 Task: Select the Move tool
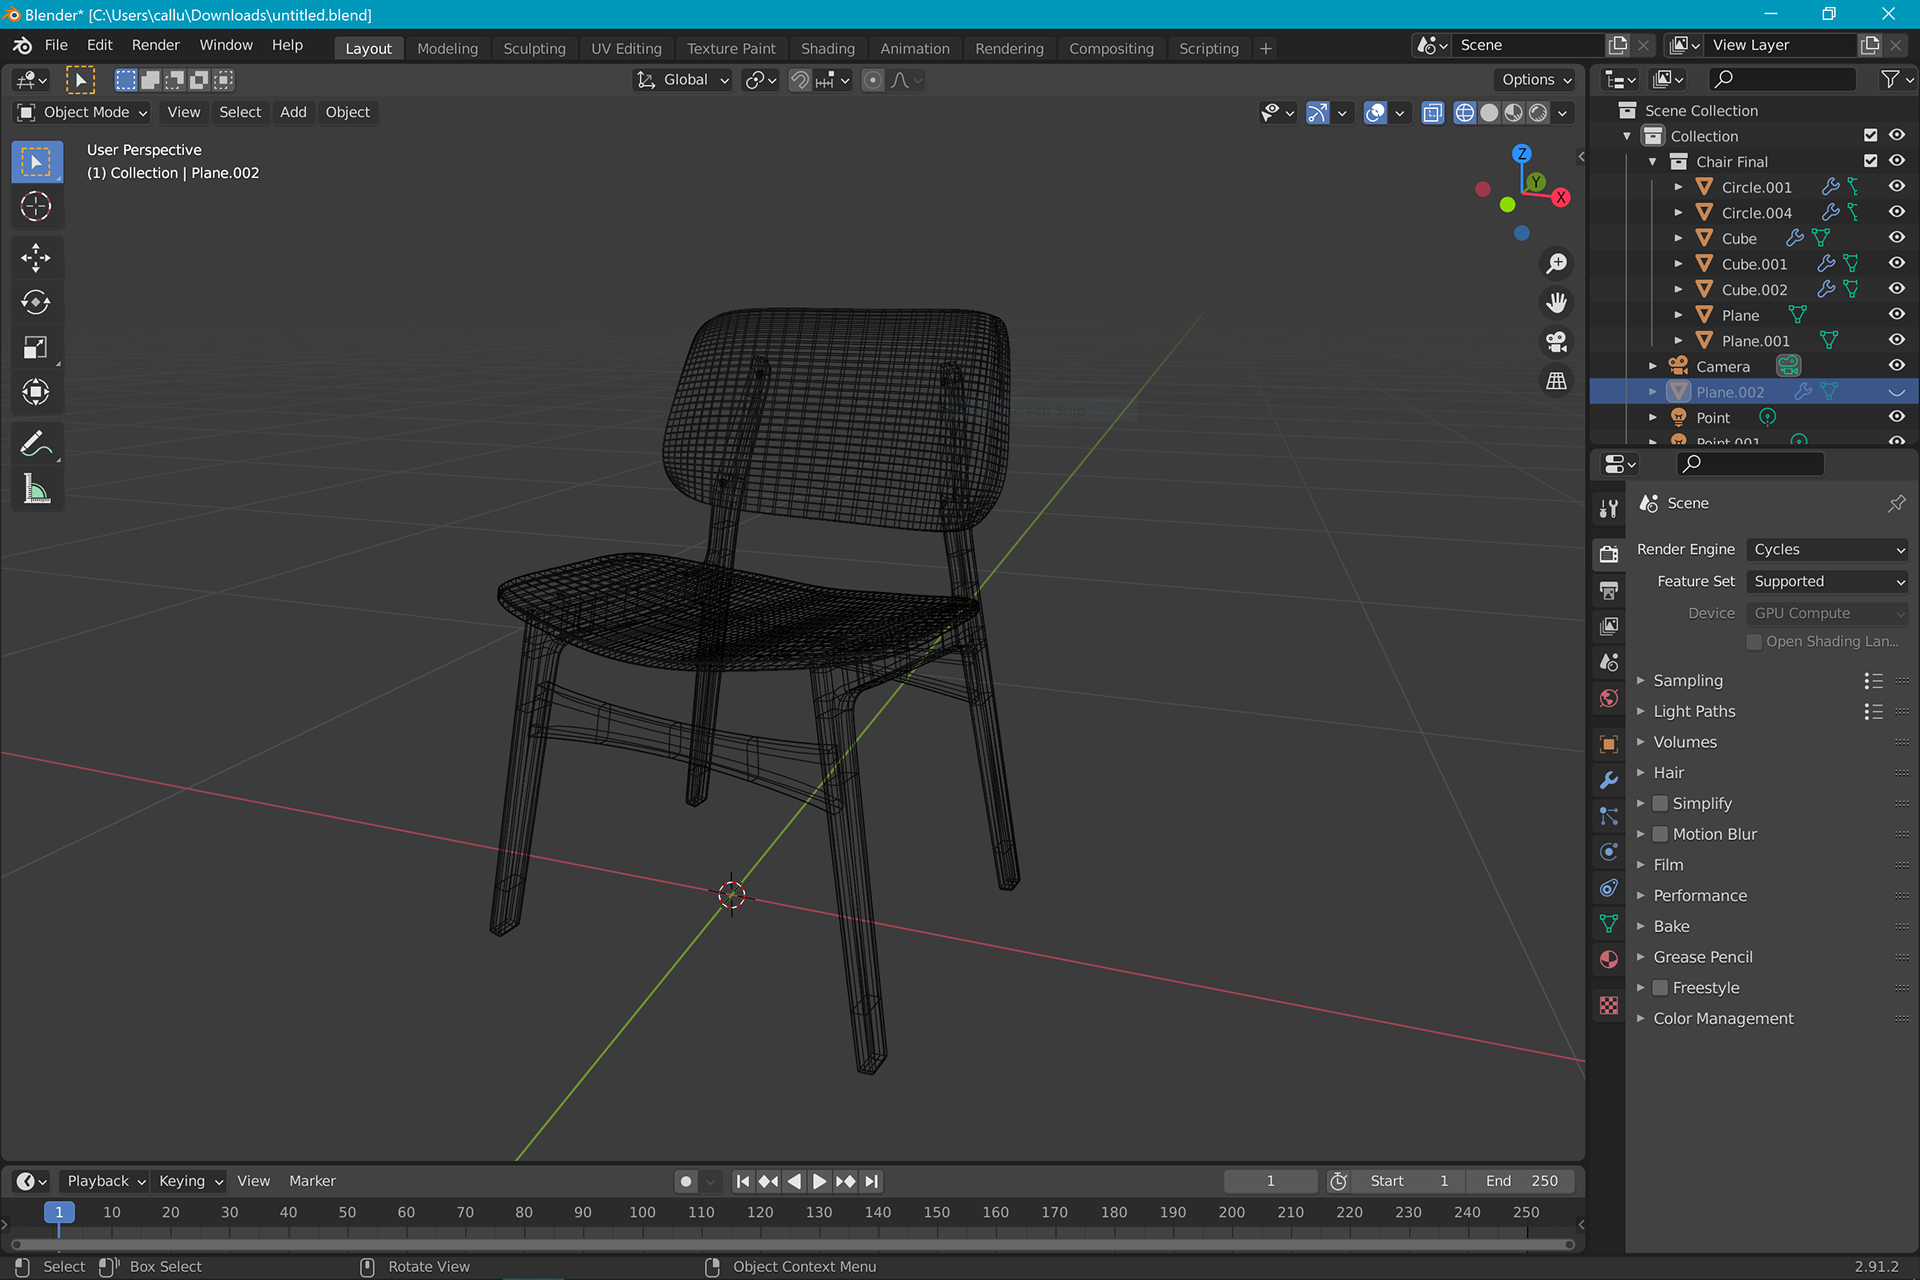click(x=36, y=258)
